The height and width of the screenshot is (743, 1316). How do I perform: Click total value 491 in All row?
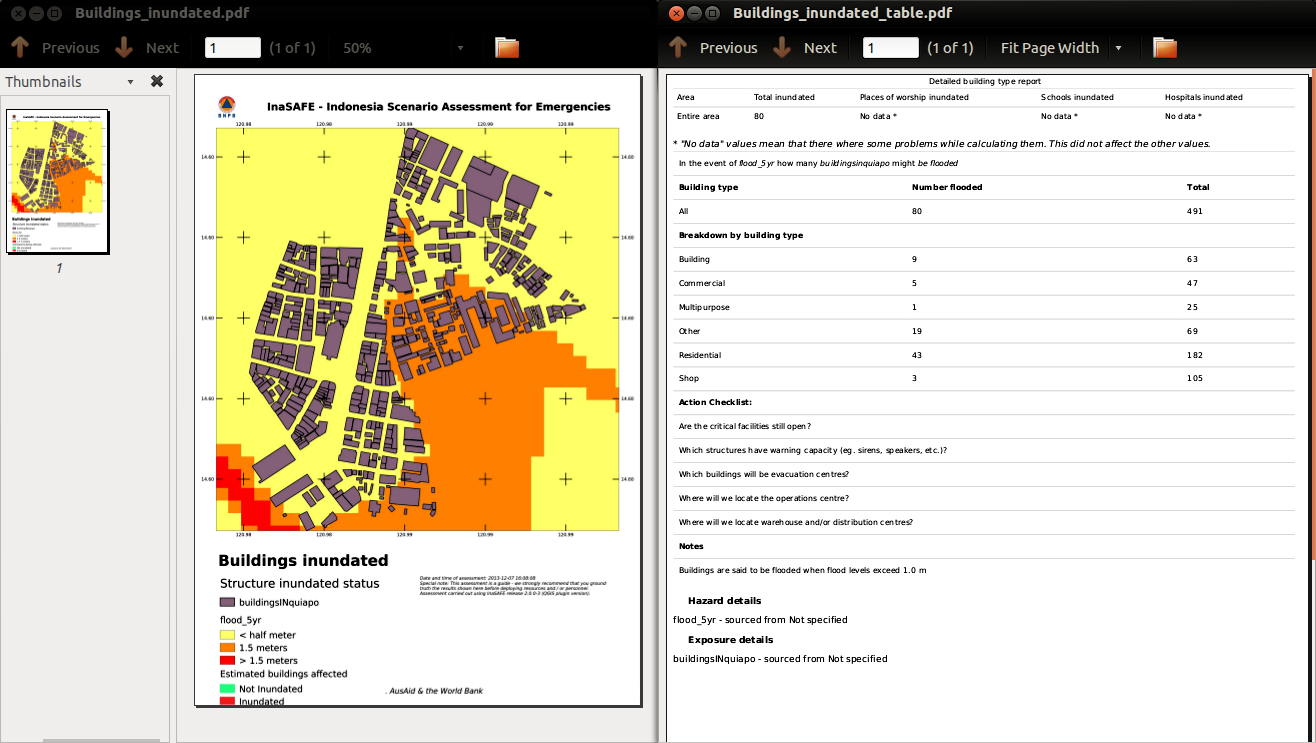tap(1195, 211)
